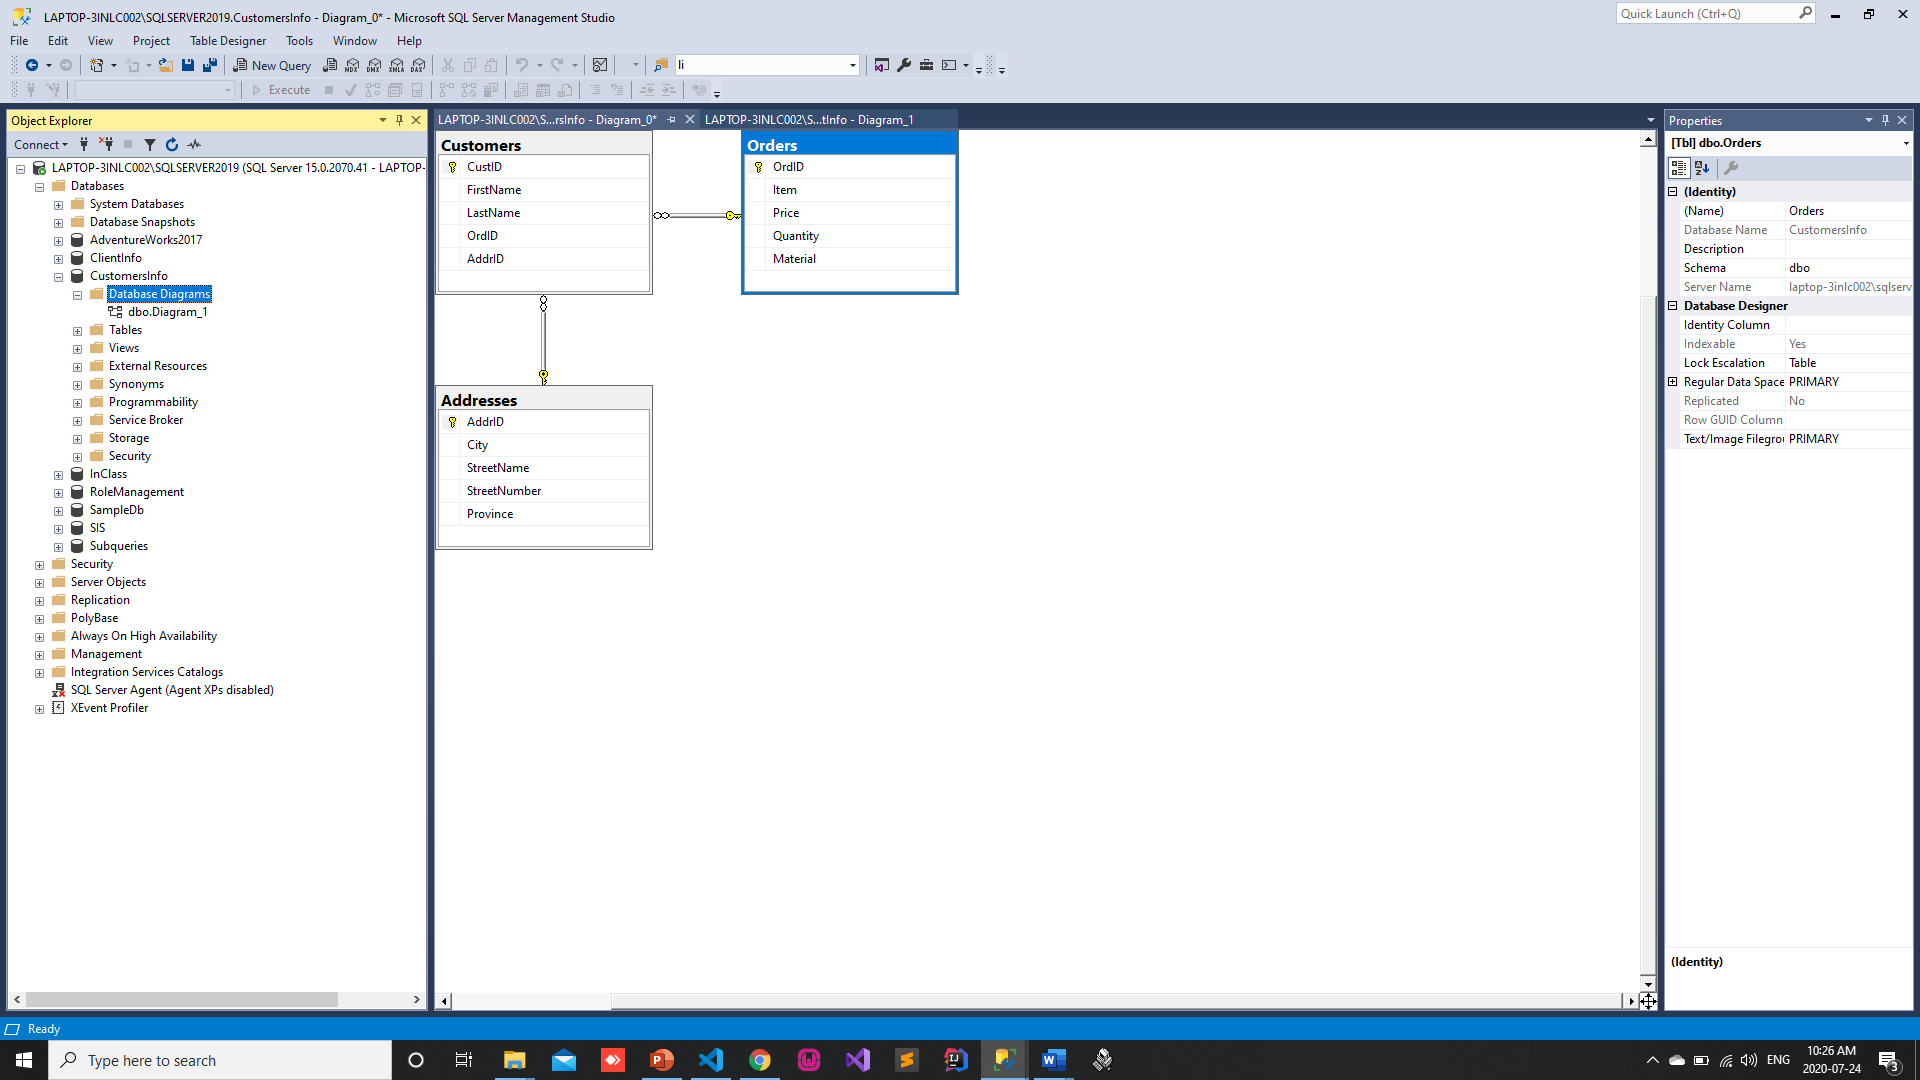Click the New Query button
The width and height of the screenshot is (1920, 1080).
pos(272,65)
